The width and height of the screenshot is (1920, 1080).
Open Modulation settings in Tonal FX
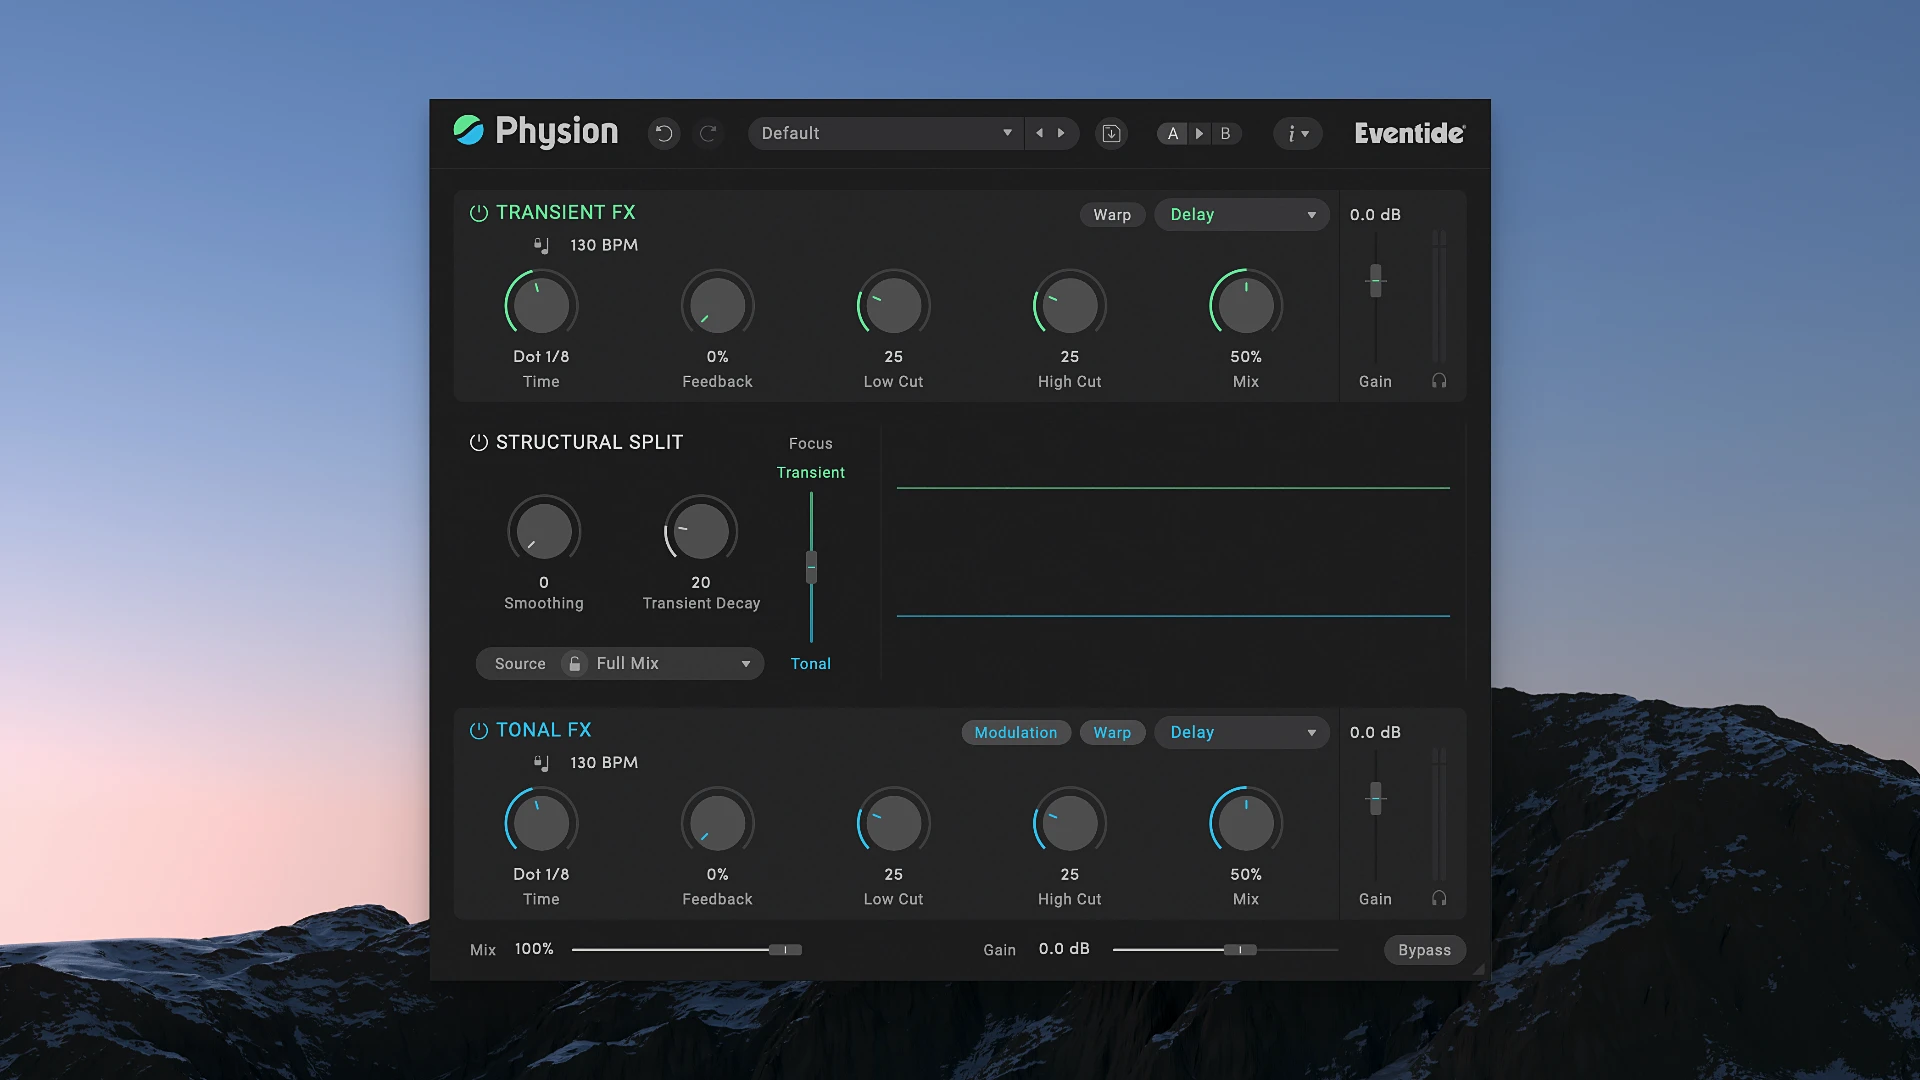1015,732
